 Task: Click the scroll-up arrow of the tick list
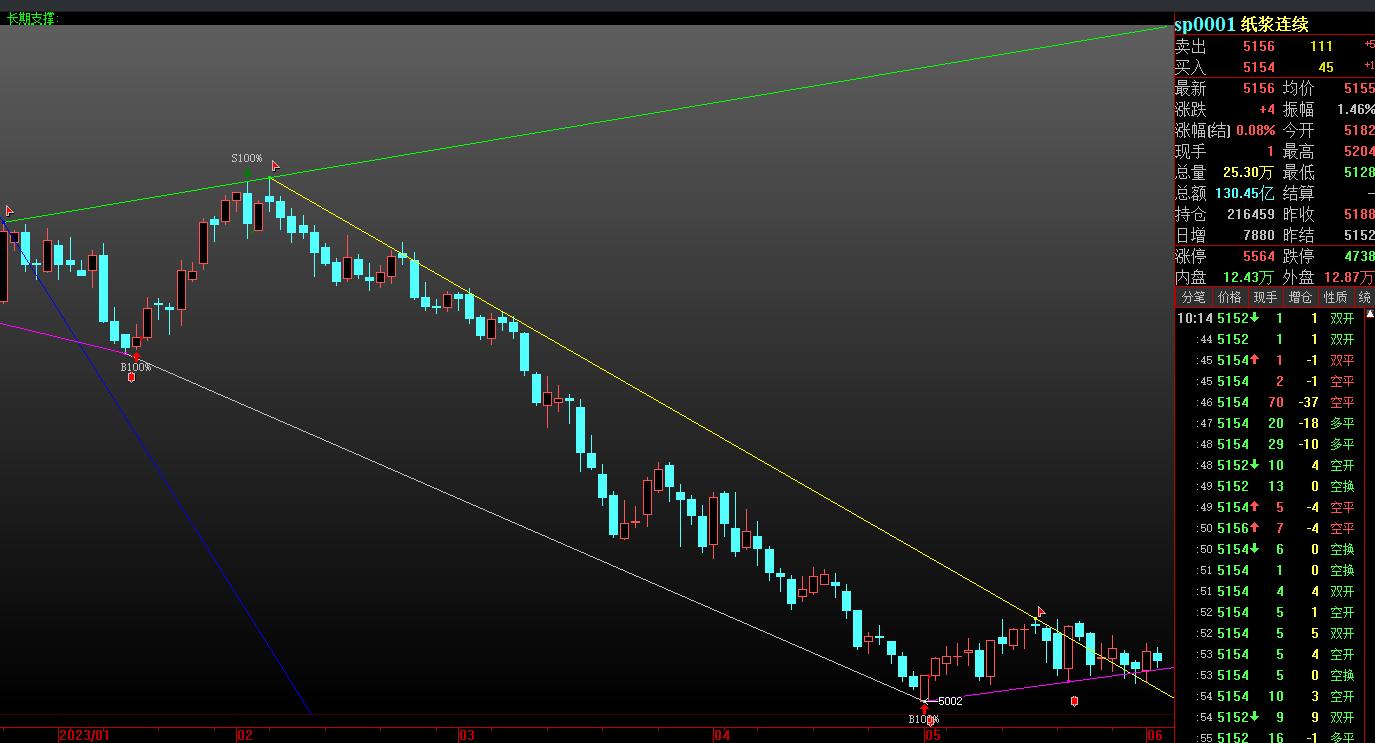tap(1369, 314)
